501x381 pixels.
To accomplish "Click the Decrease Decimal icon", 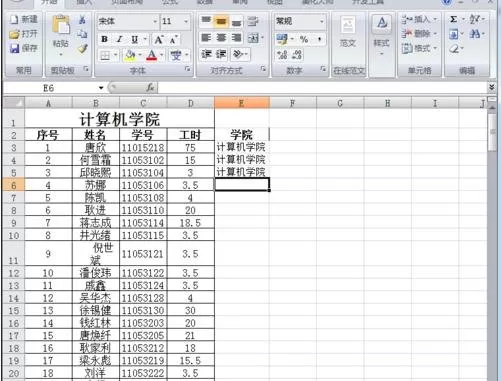I will tap(297, 55).
